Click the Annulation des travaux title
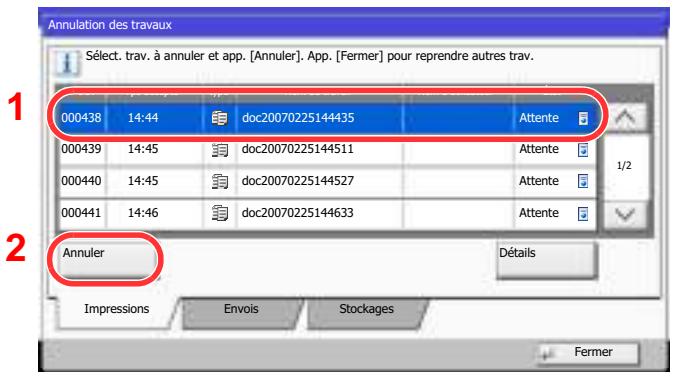The image size is (673, 376). click(x=109, y=25)
